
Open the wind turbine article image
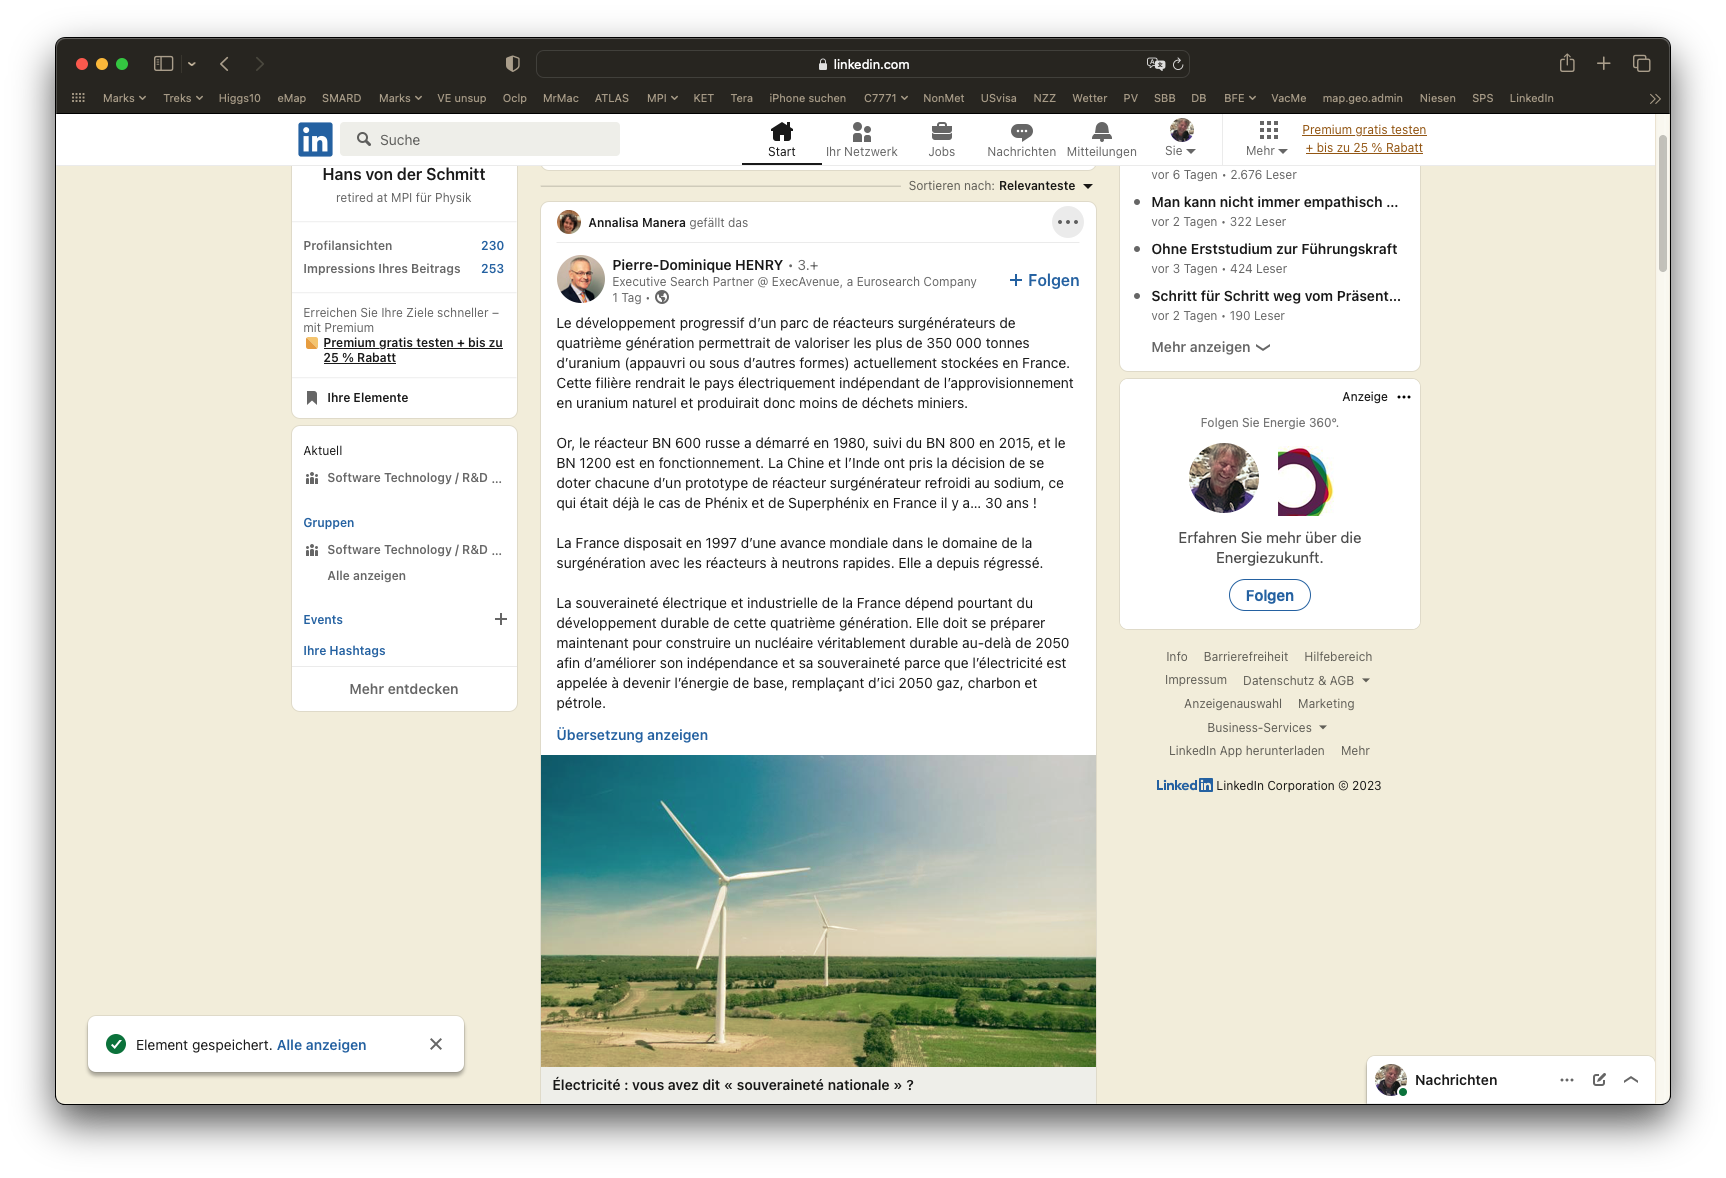click(x=818, y=911)
